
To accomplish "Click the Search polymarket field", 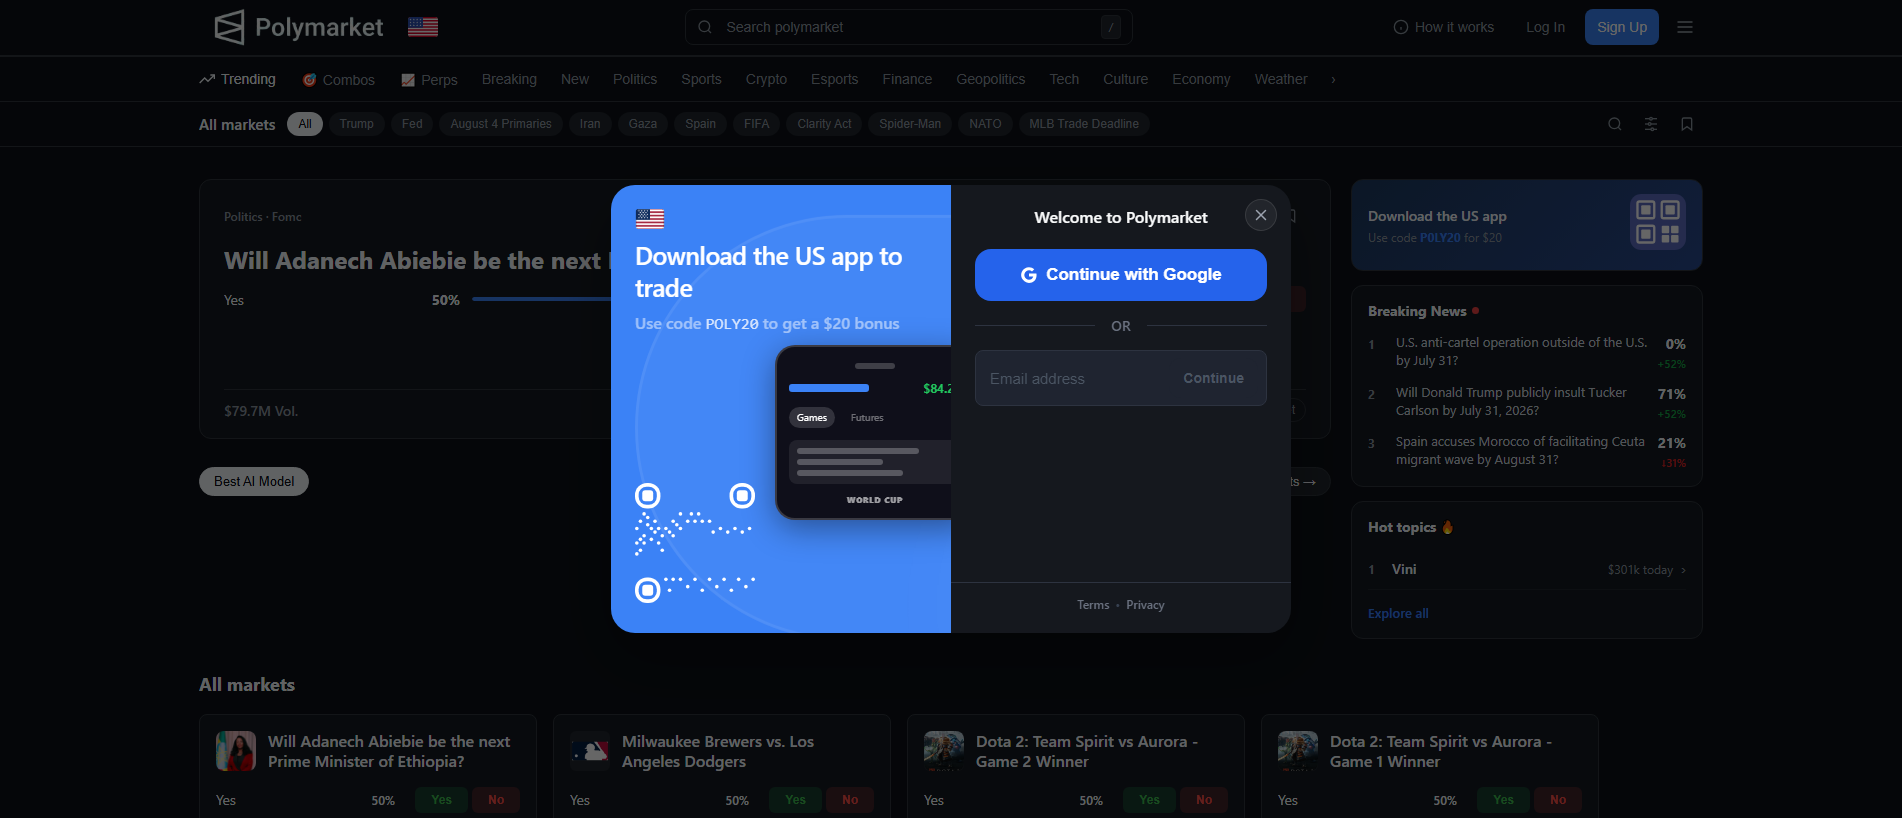I will (x=908, y=27).
